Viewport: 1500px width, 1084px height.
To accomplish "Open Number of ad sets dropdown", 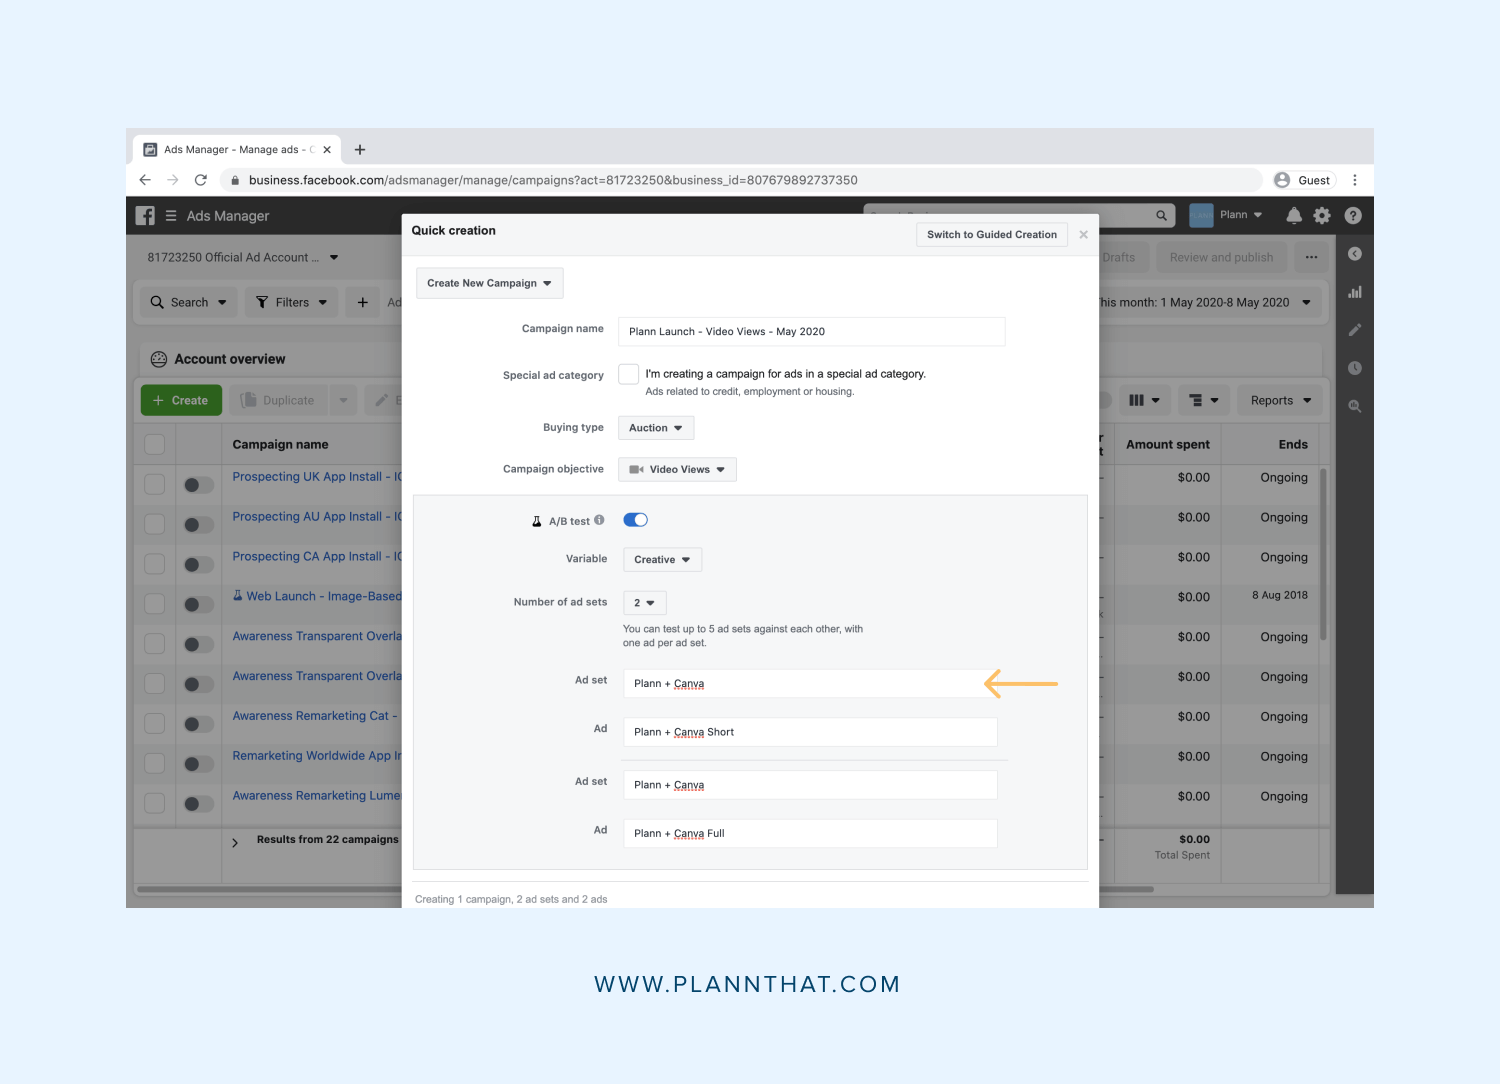I will [644, 603].
